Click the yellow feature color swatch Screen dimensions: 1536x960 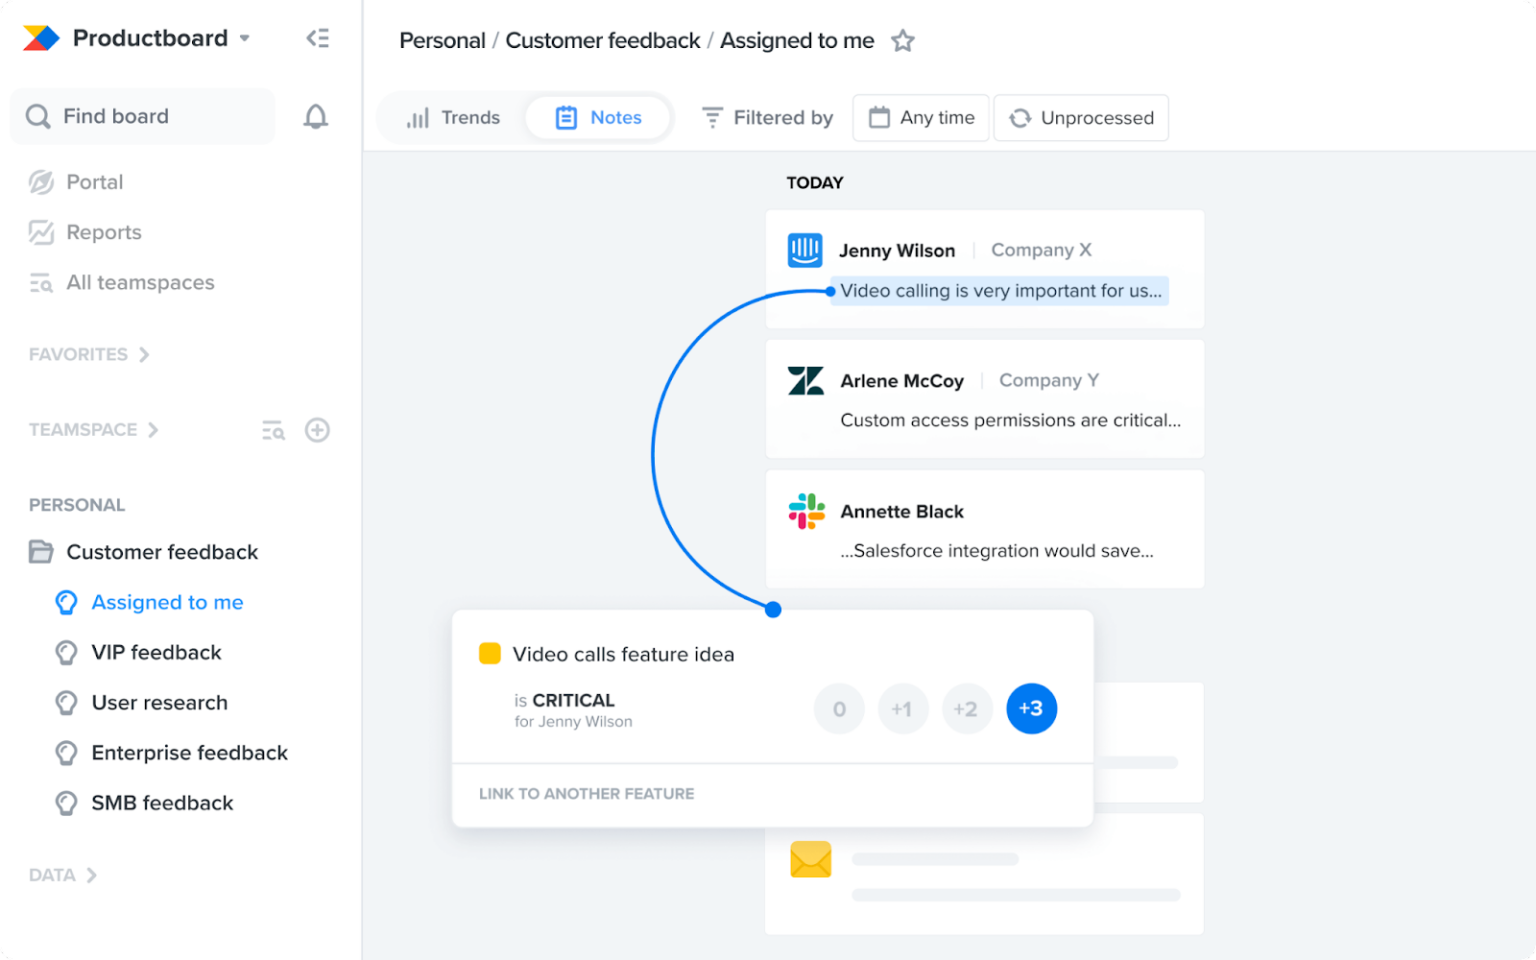click(x=489, y=653)
